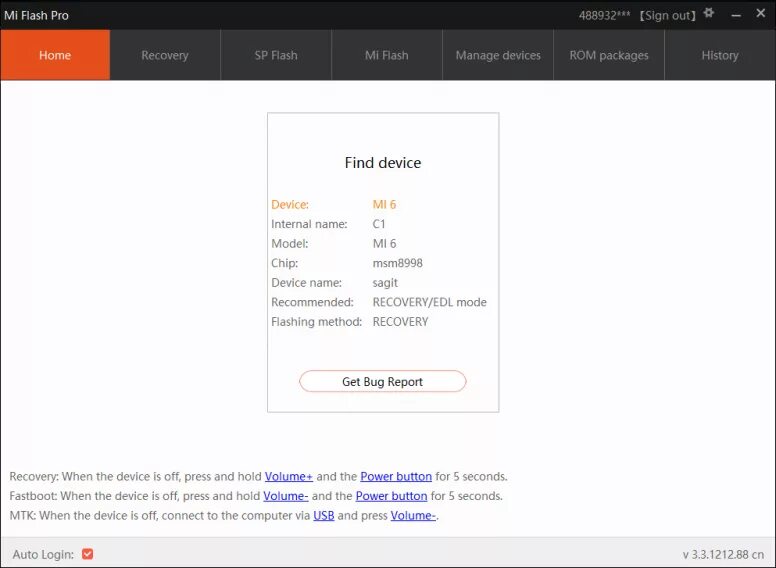Toggle the Auto Login checkbox
The width and height of the screenshot is (776, 568).
click(88, 554)
